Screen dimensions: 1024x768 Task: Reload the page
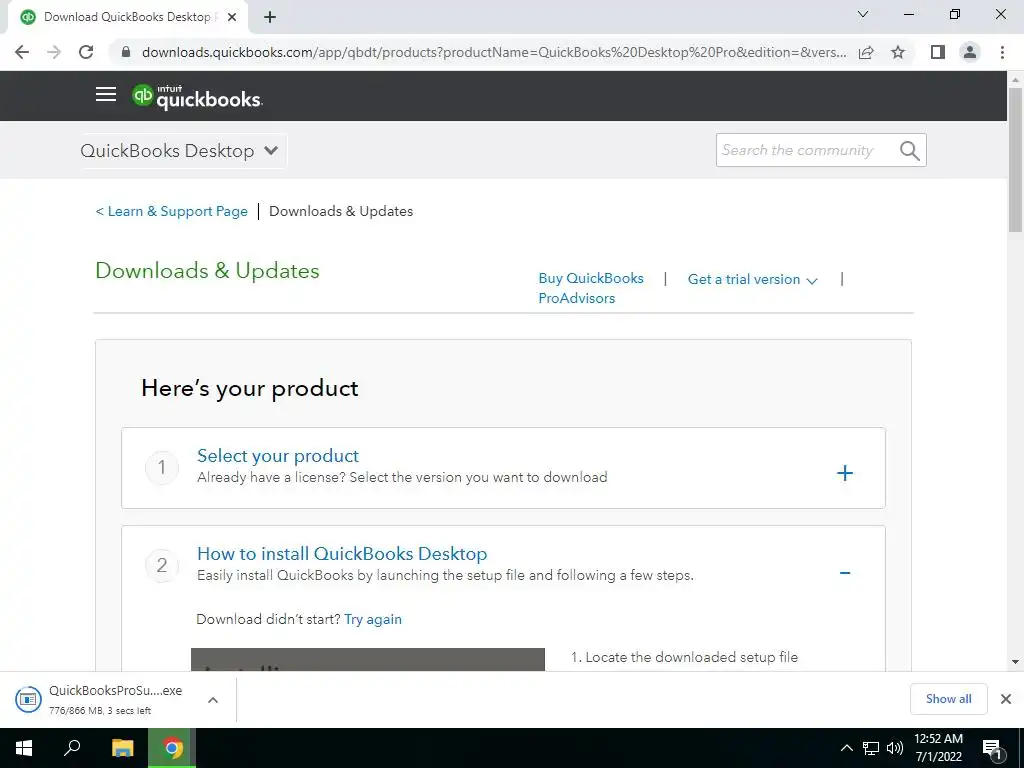(86, 52)
